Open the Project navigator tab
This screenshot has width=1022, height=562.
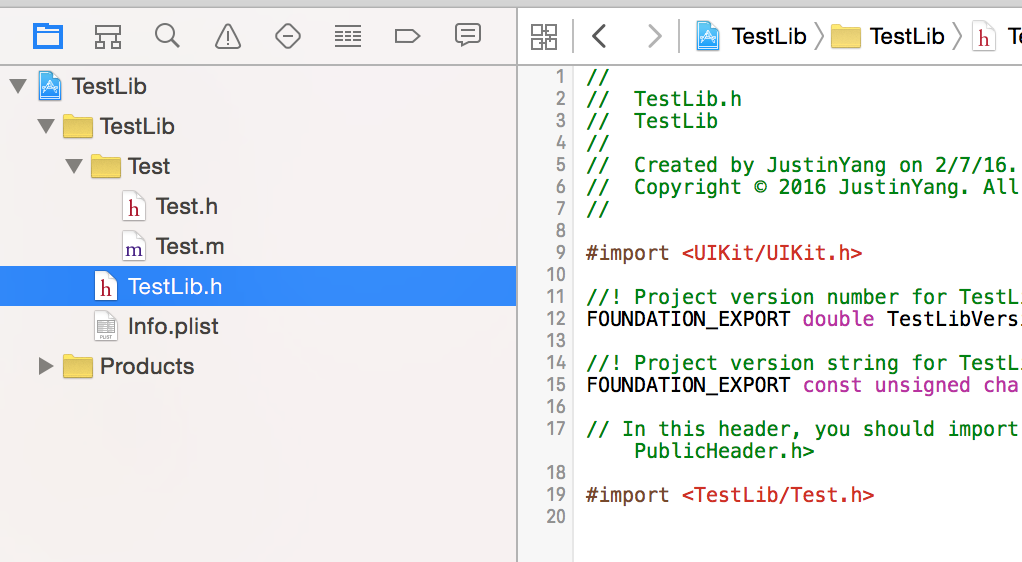point(48,37)
